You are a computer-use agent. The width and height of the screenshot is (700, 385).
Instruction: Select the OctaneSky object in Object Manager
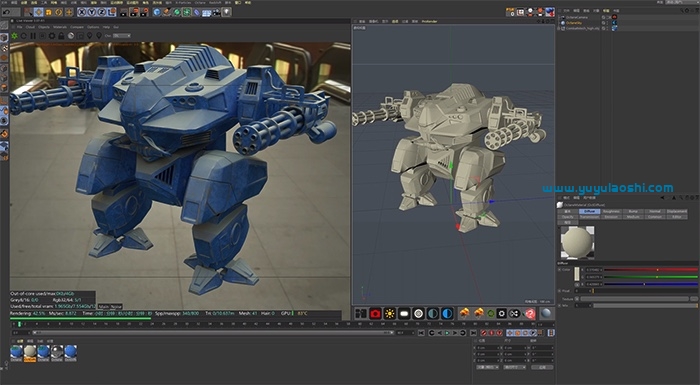point(574,23)
